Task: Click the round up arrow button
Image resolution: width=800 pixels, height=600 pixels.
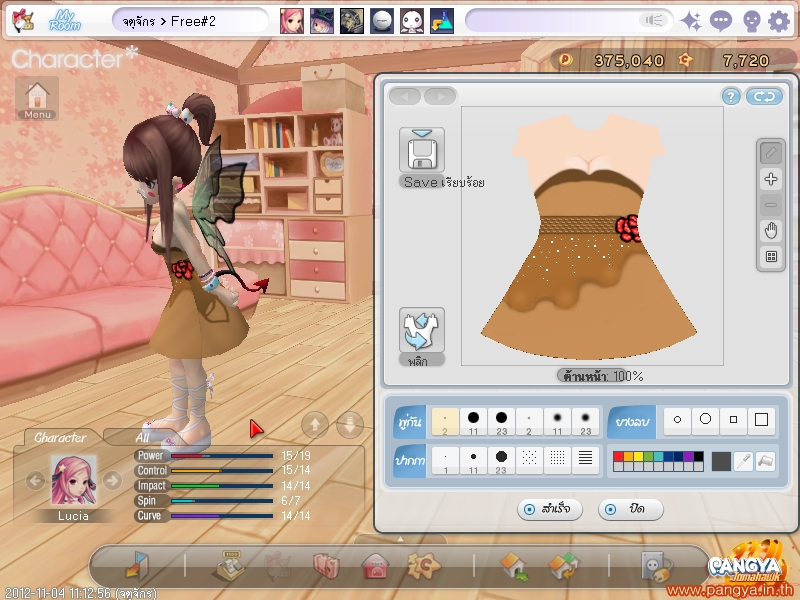Action: point(315,424)
